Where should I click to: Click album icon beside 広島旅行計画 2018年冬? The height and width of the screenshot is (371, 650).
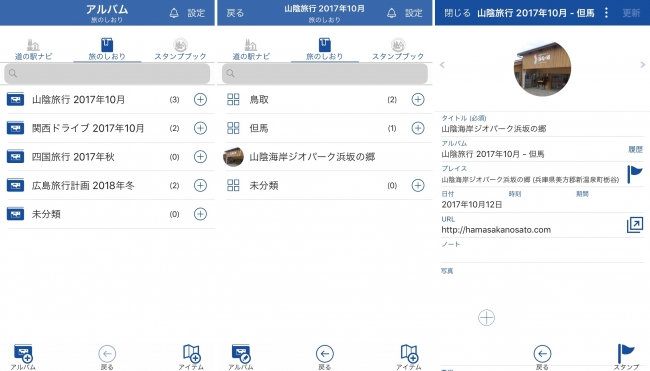(x=15, y=185)
